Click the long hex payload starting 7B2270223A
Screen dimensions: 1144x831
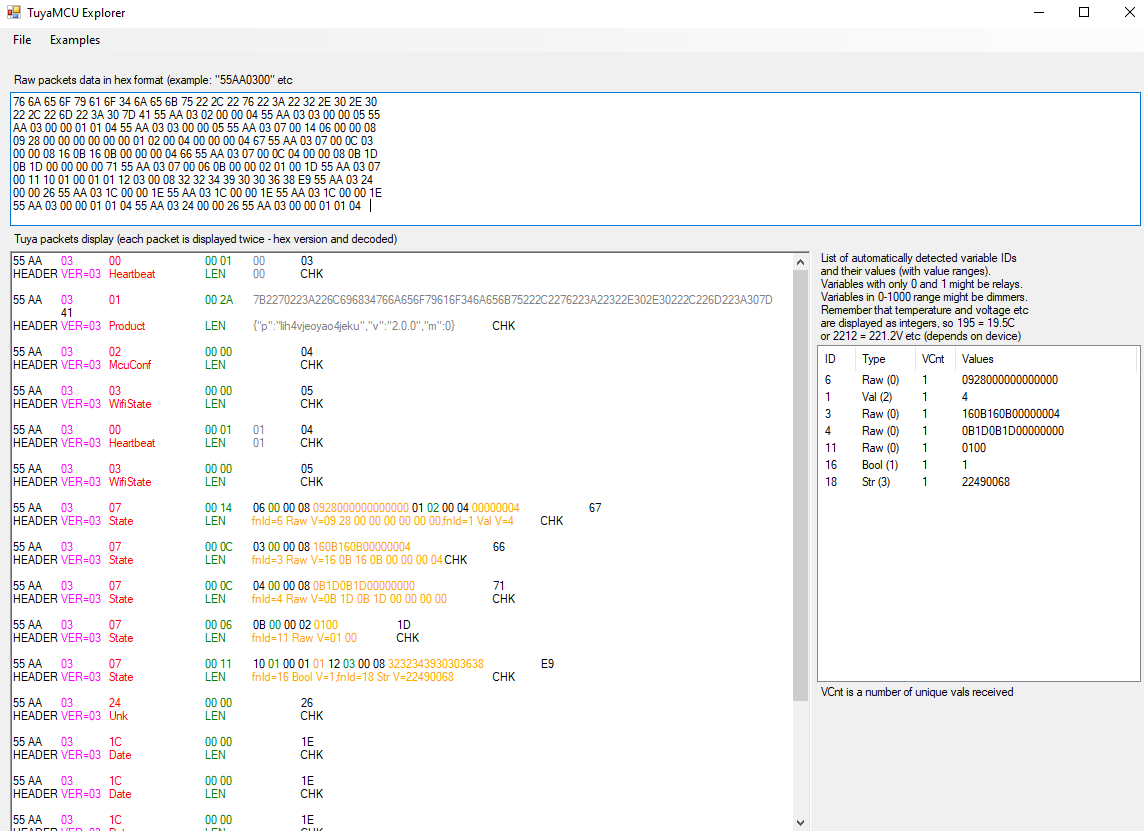[x=512, y=300]
